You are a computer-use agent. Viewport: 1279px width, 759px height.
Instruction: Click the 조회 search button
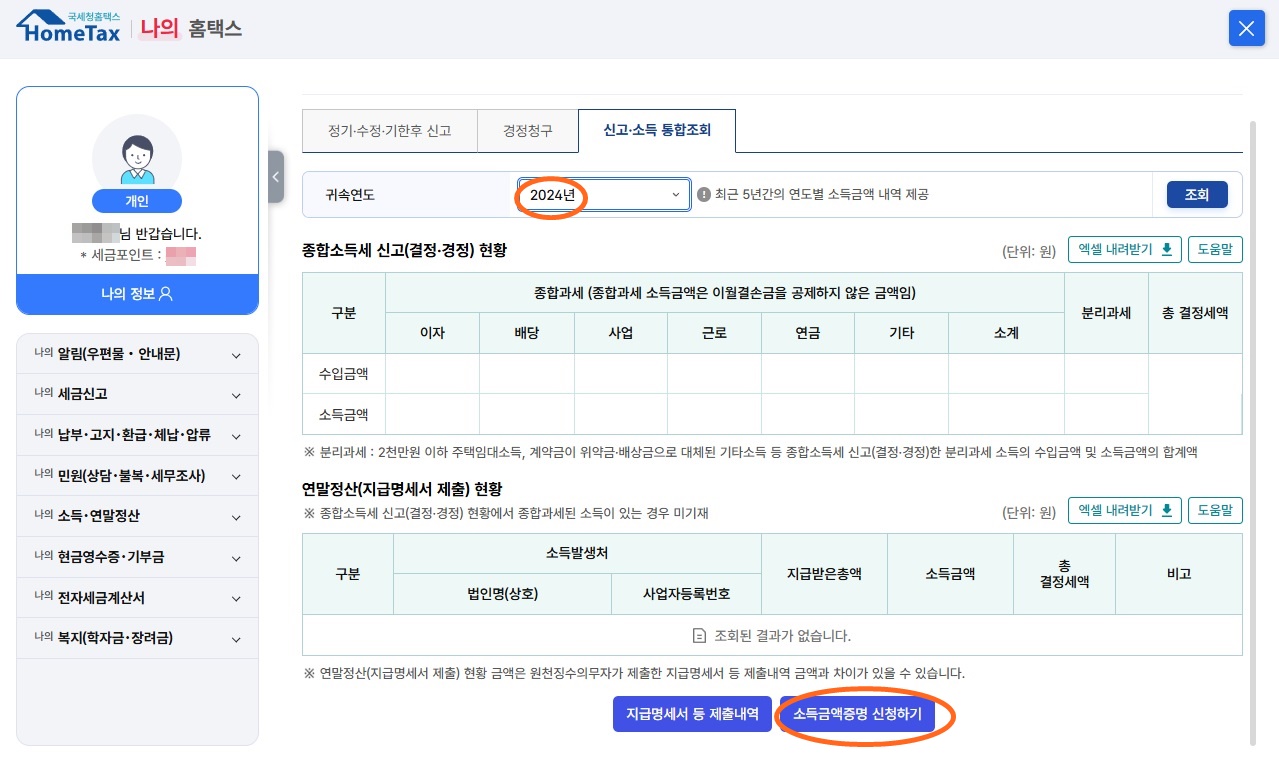(1196, 195)
